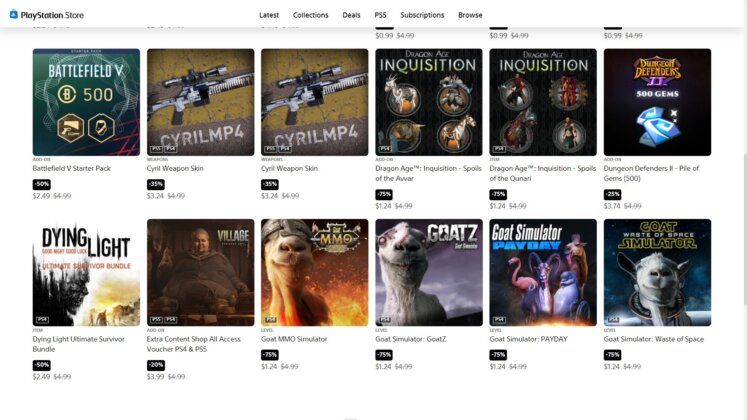
Task: Go to the Deals section
Action: click(351, 15)
